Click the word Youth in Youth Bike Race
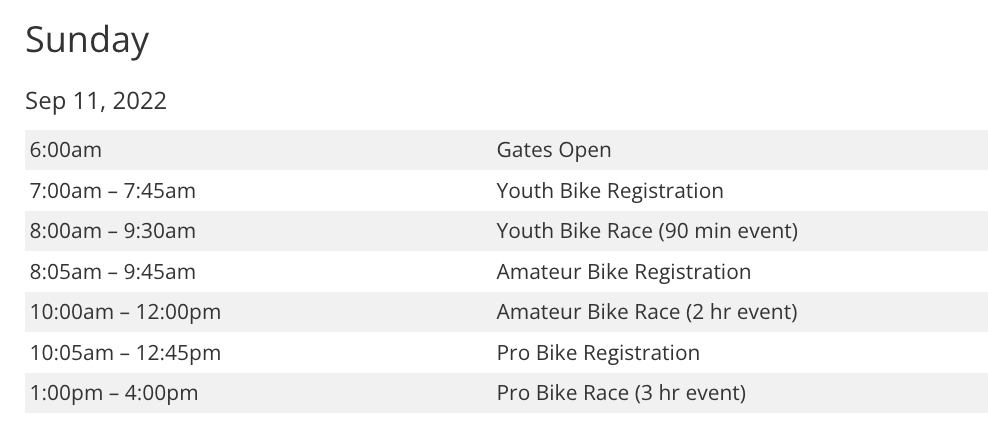The width and height of the screenshot is (988, 438). pos(523,231)
